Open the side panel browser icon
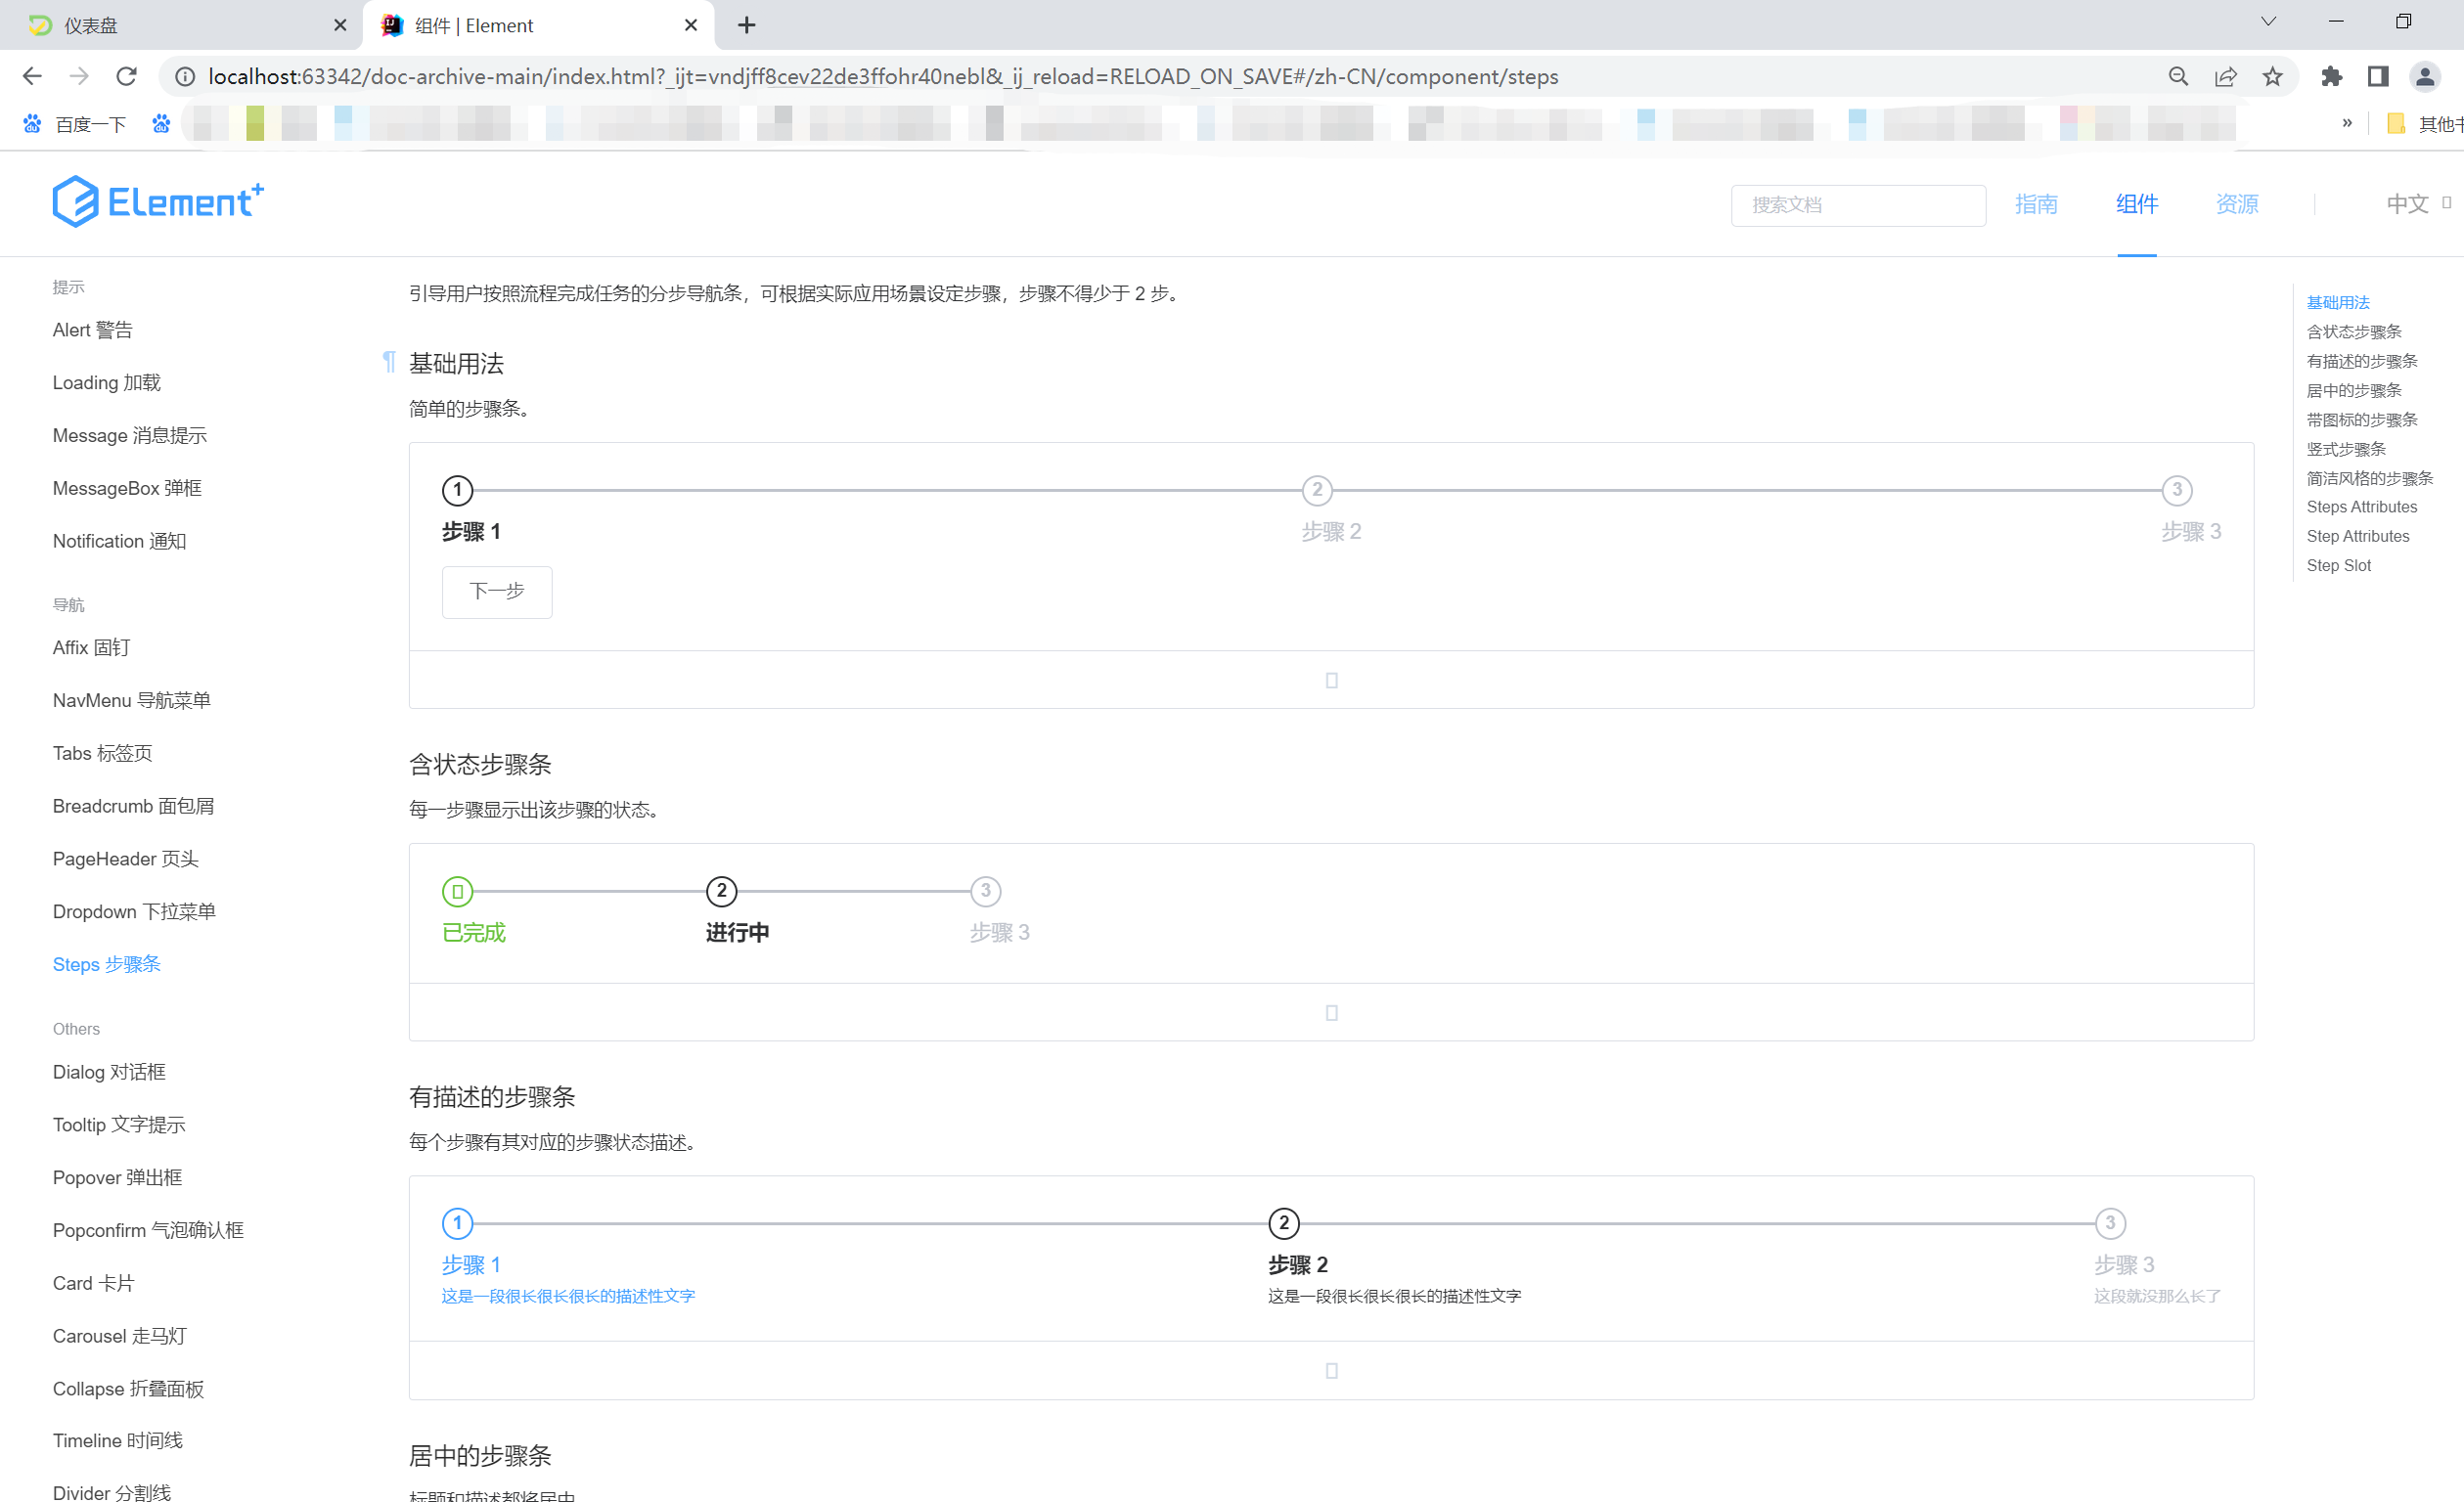The width and height of the screenshot is (2464, 1502). pyautogui.click(x=2378, y=76)
